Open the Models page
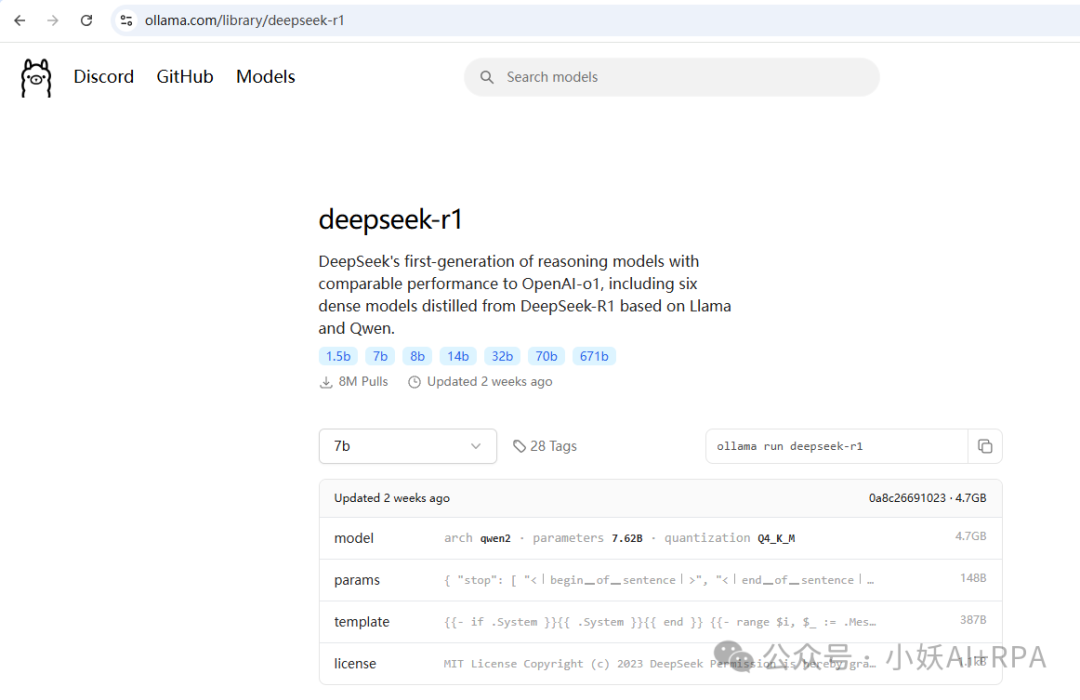Viewport: 1080px width, 700px height. tap(265, 76)
